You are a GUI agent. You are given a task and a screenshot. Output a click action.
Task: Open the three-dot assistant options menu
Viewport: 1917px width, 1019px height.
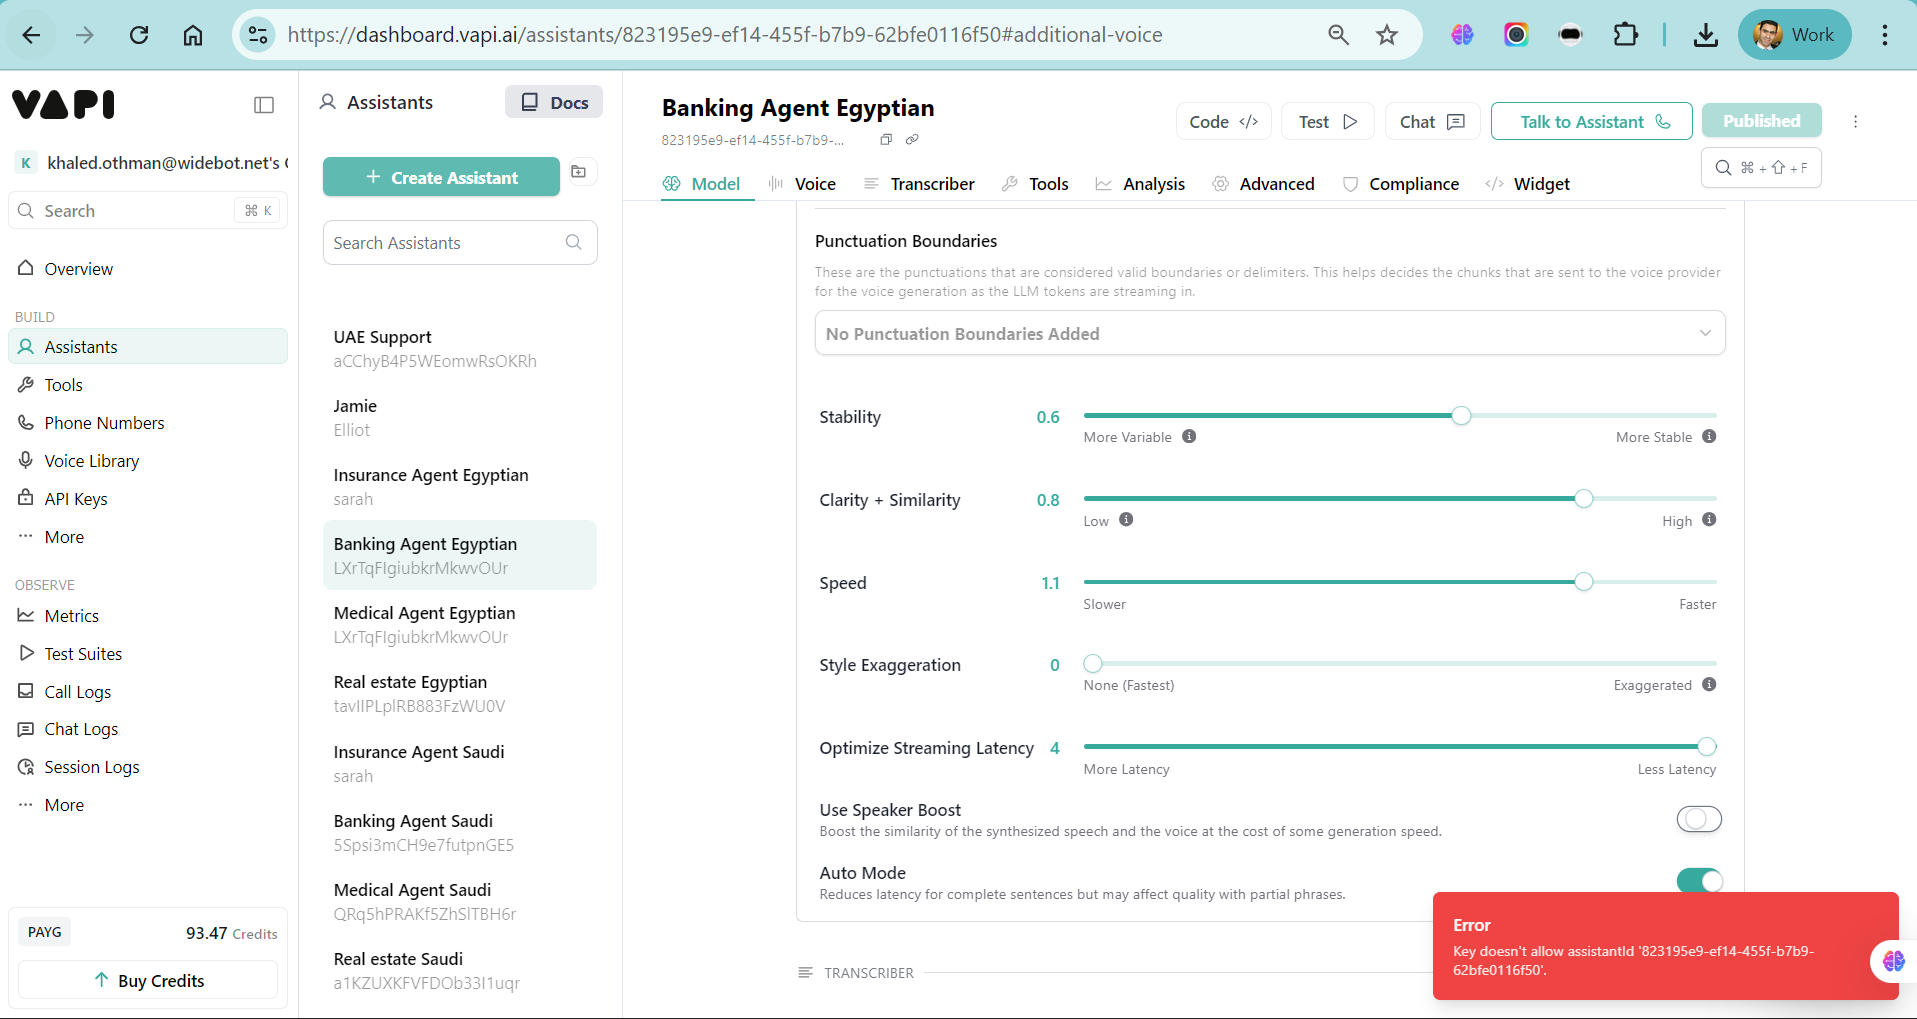coord(1855,121)
